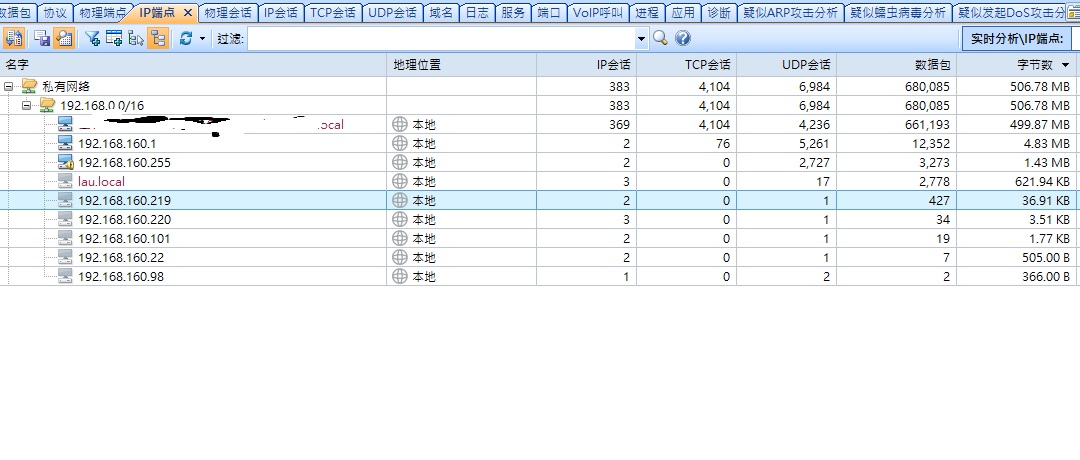Open the 诊断 tab

coord(719,12)
